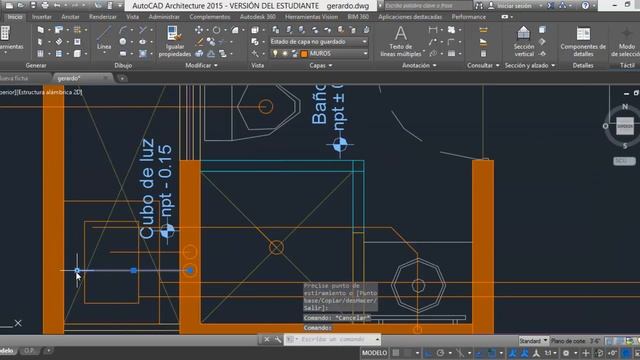
Task: Click the calculator icon in Consultar
Action: pyautogui.click(x=483, y=53)
